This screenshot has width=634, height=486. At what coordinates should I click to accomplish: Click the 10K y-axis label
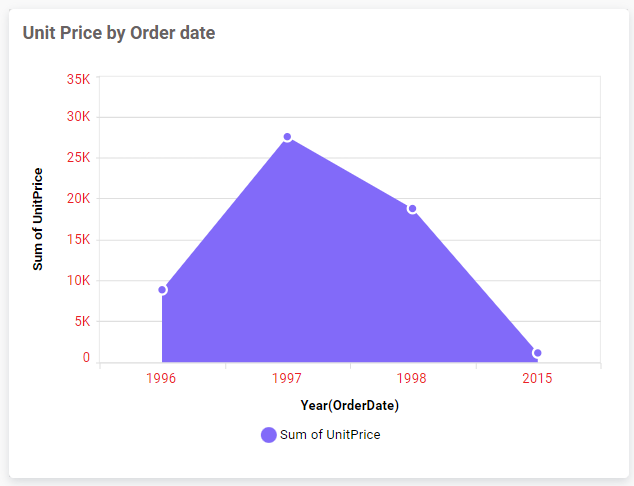78,281
